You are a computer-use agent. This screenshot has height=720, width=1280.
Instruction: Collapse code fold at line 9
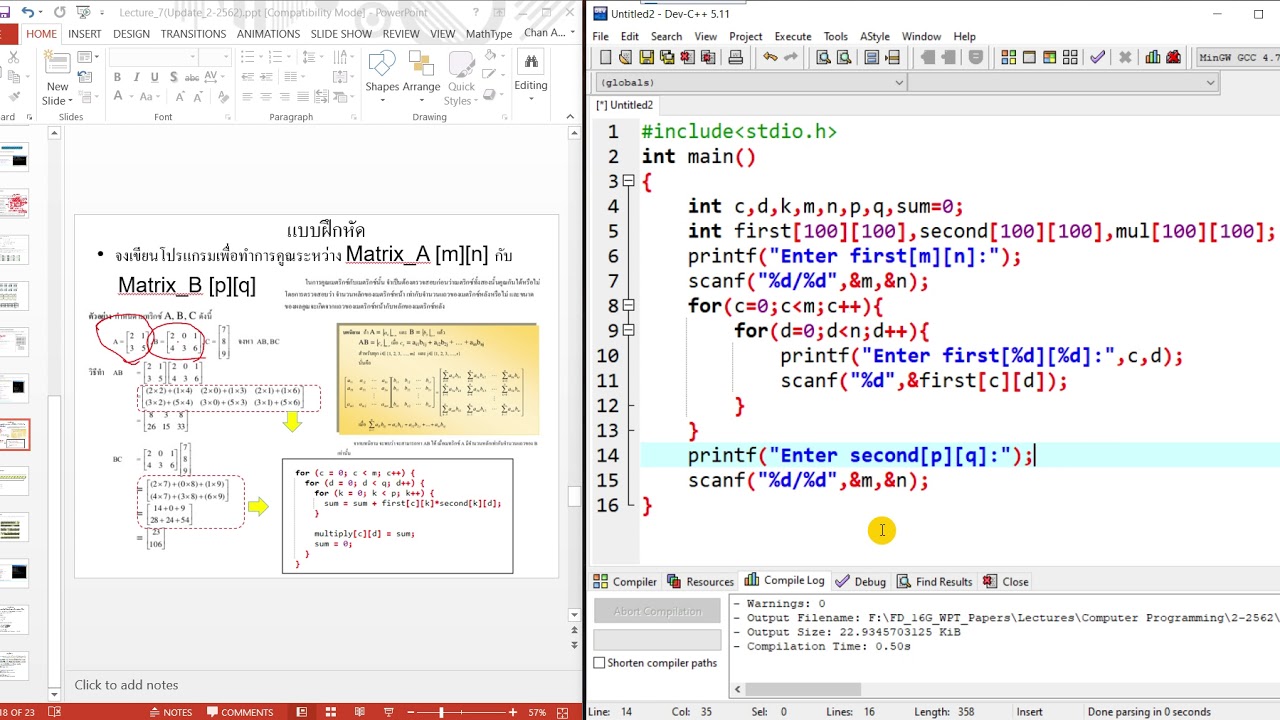pyautogui.click(x=628, y=330)
